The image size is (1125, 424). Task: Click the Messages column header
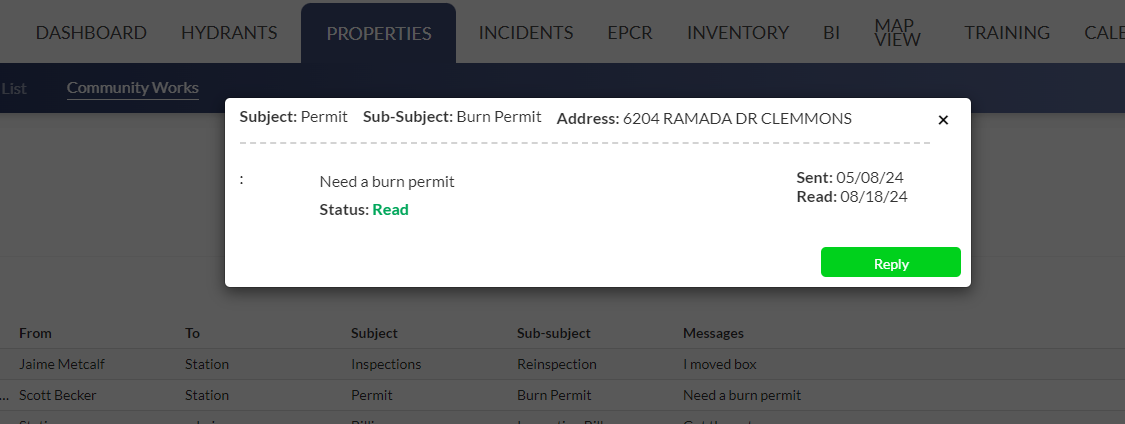(713, 333)
